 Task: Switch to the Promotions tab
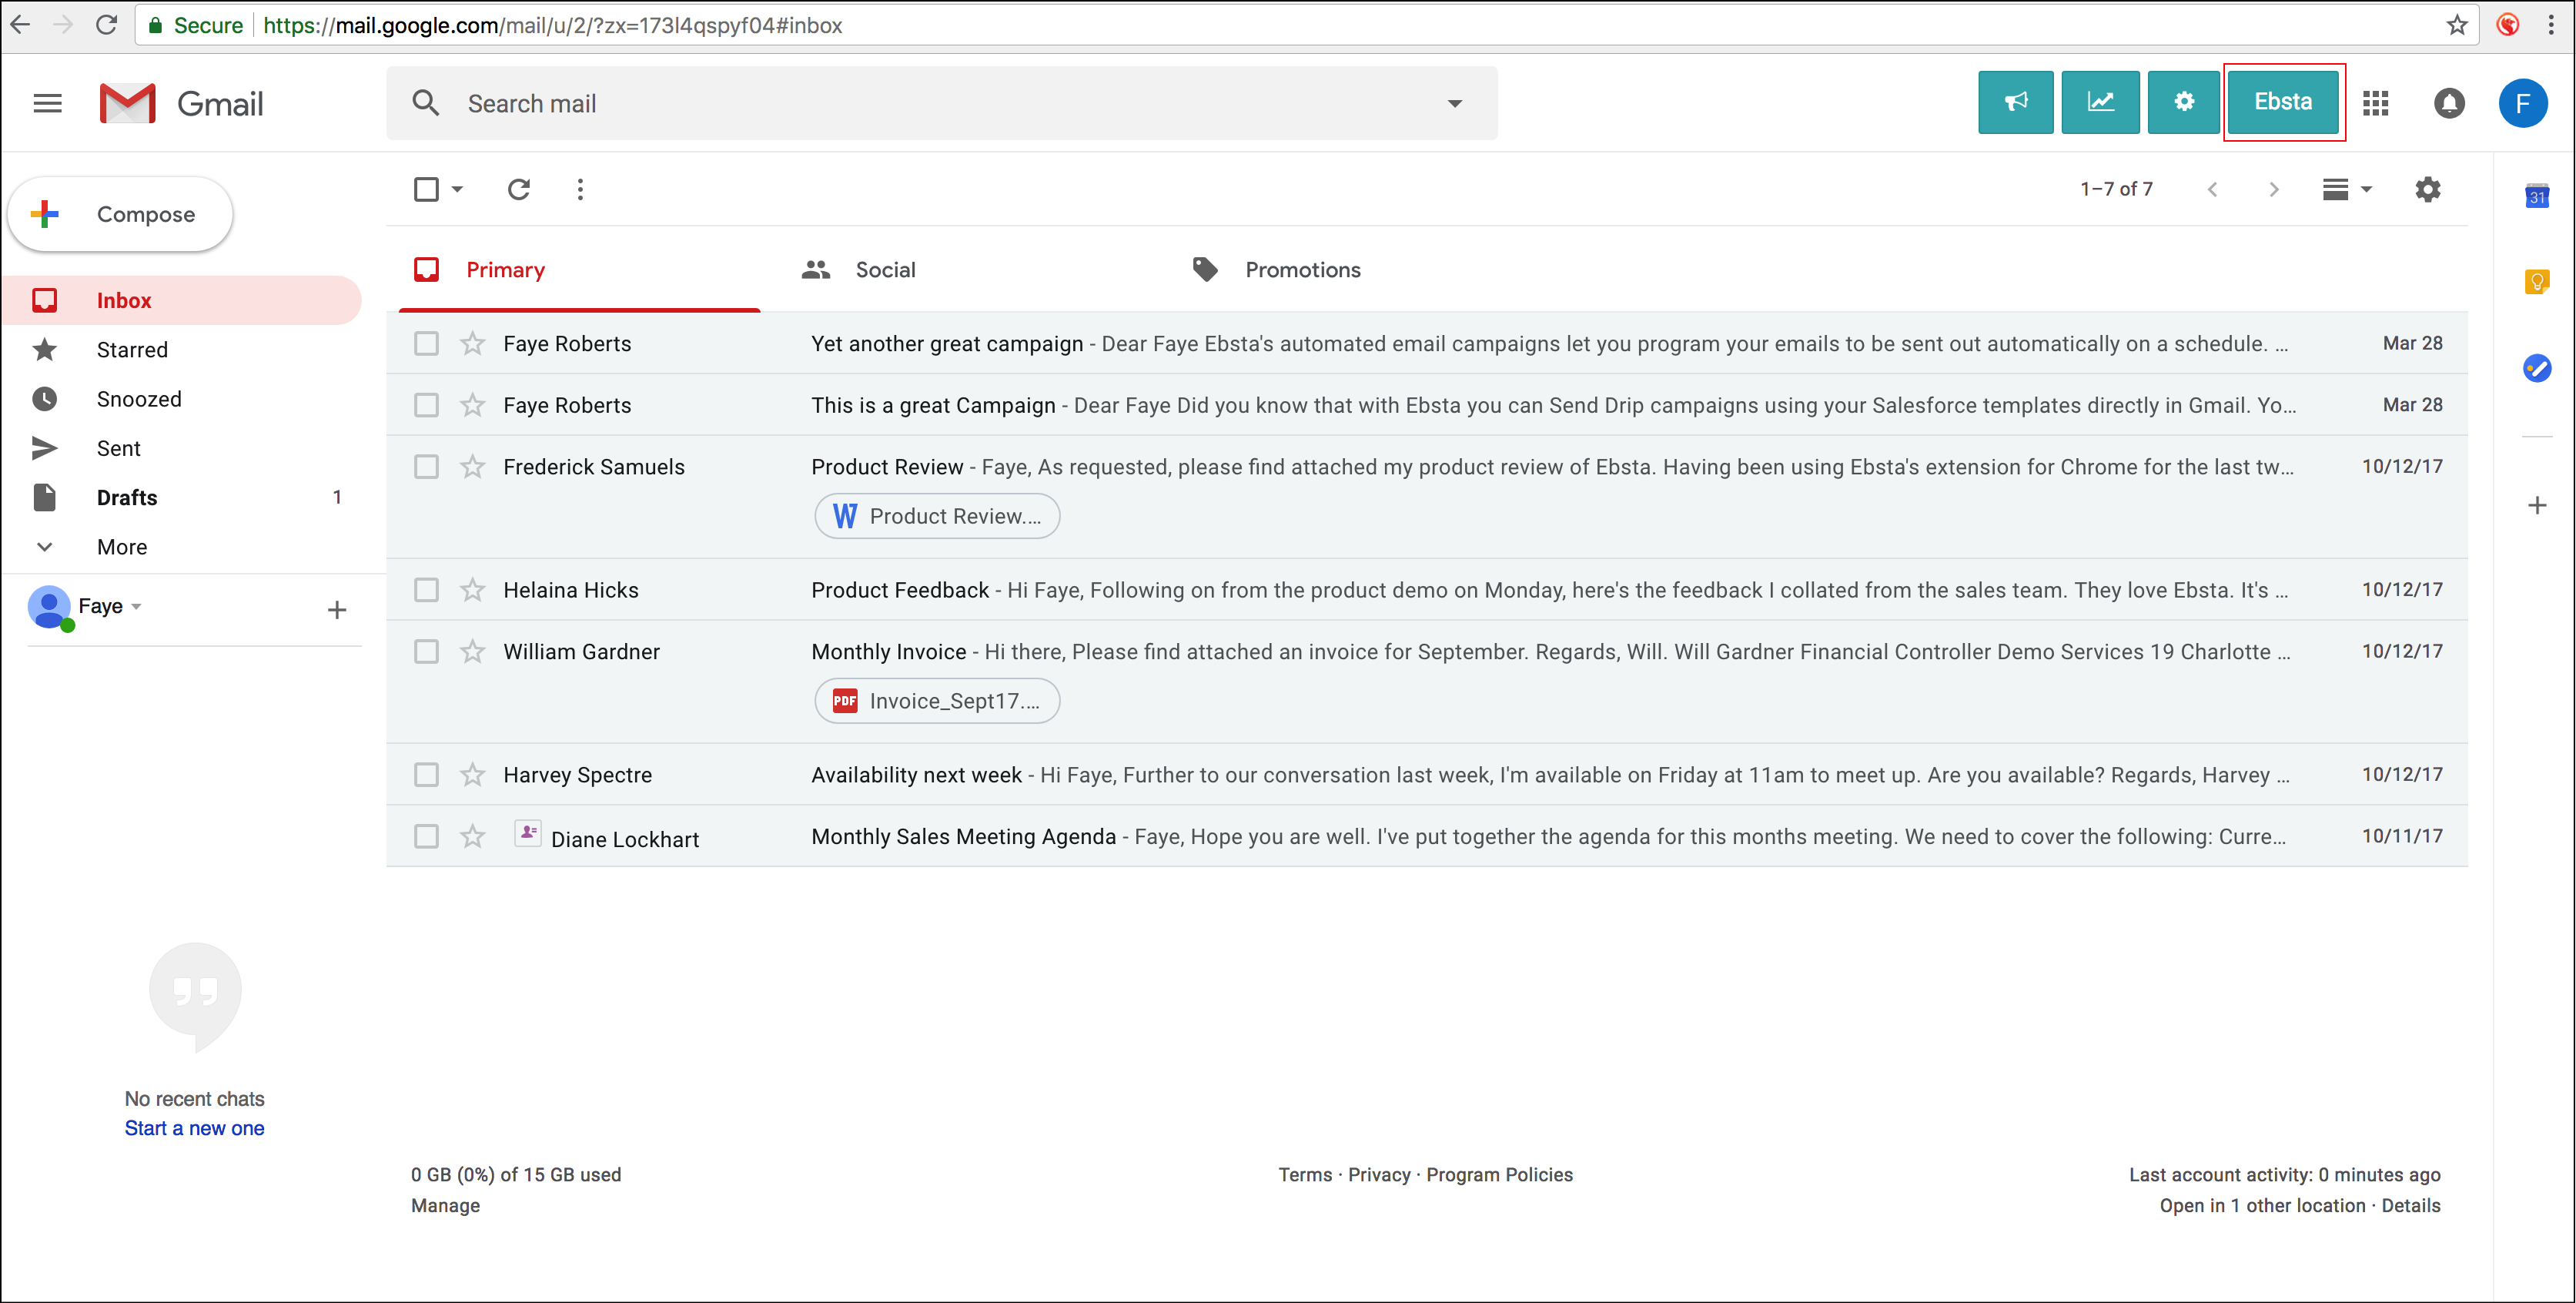click(1301, 270)
